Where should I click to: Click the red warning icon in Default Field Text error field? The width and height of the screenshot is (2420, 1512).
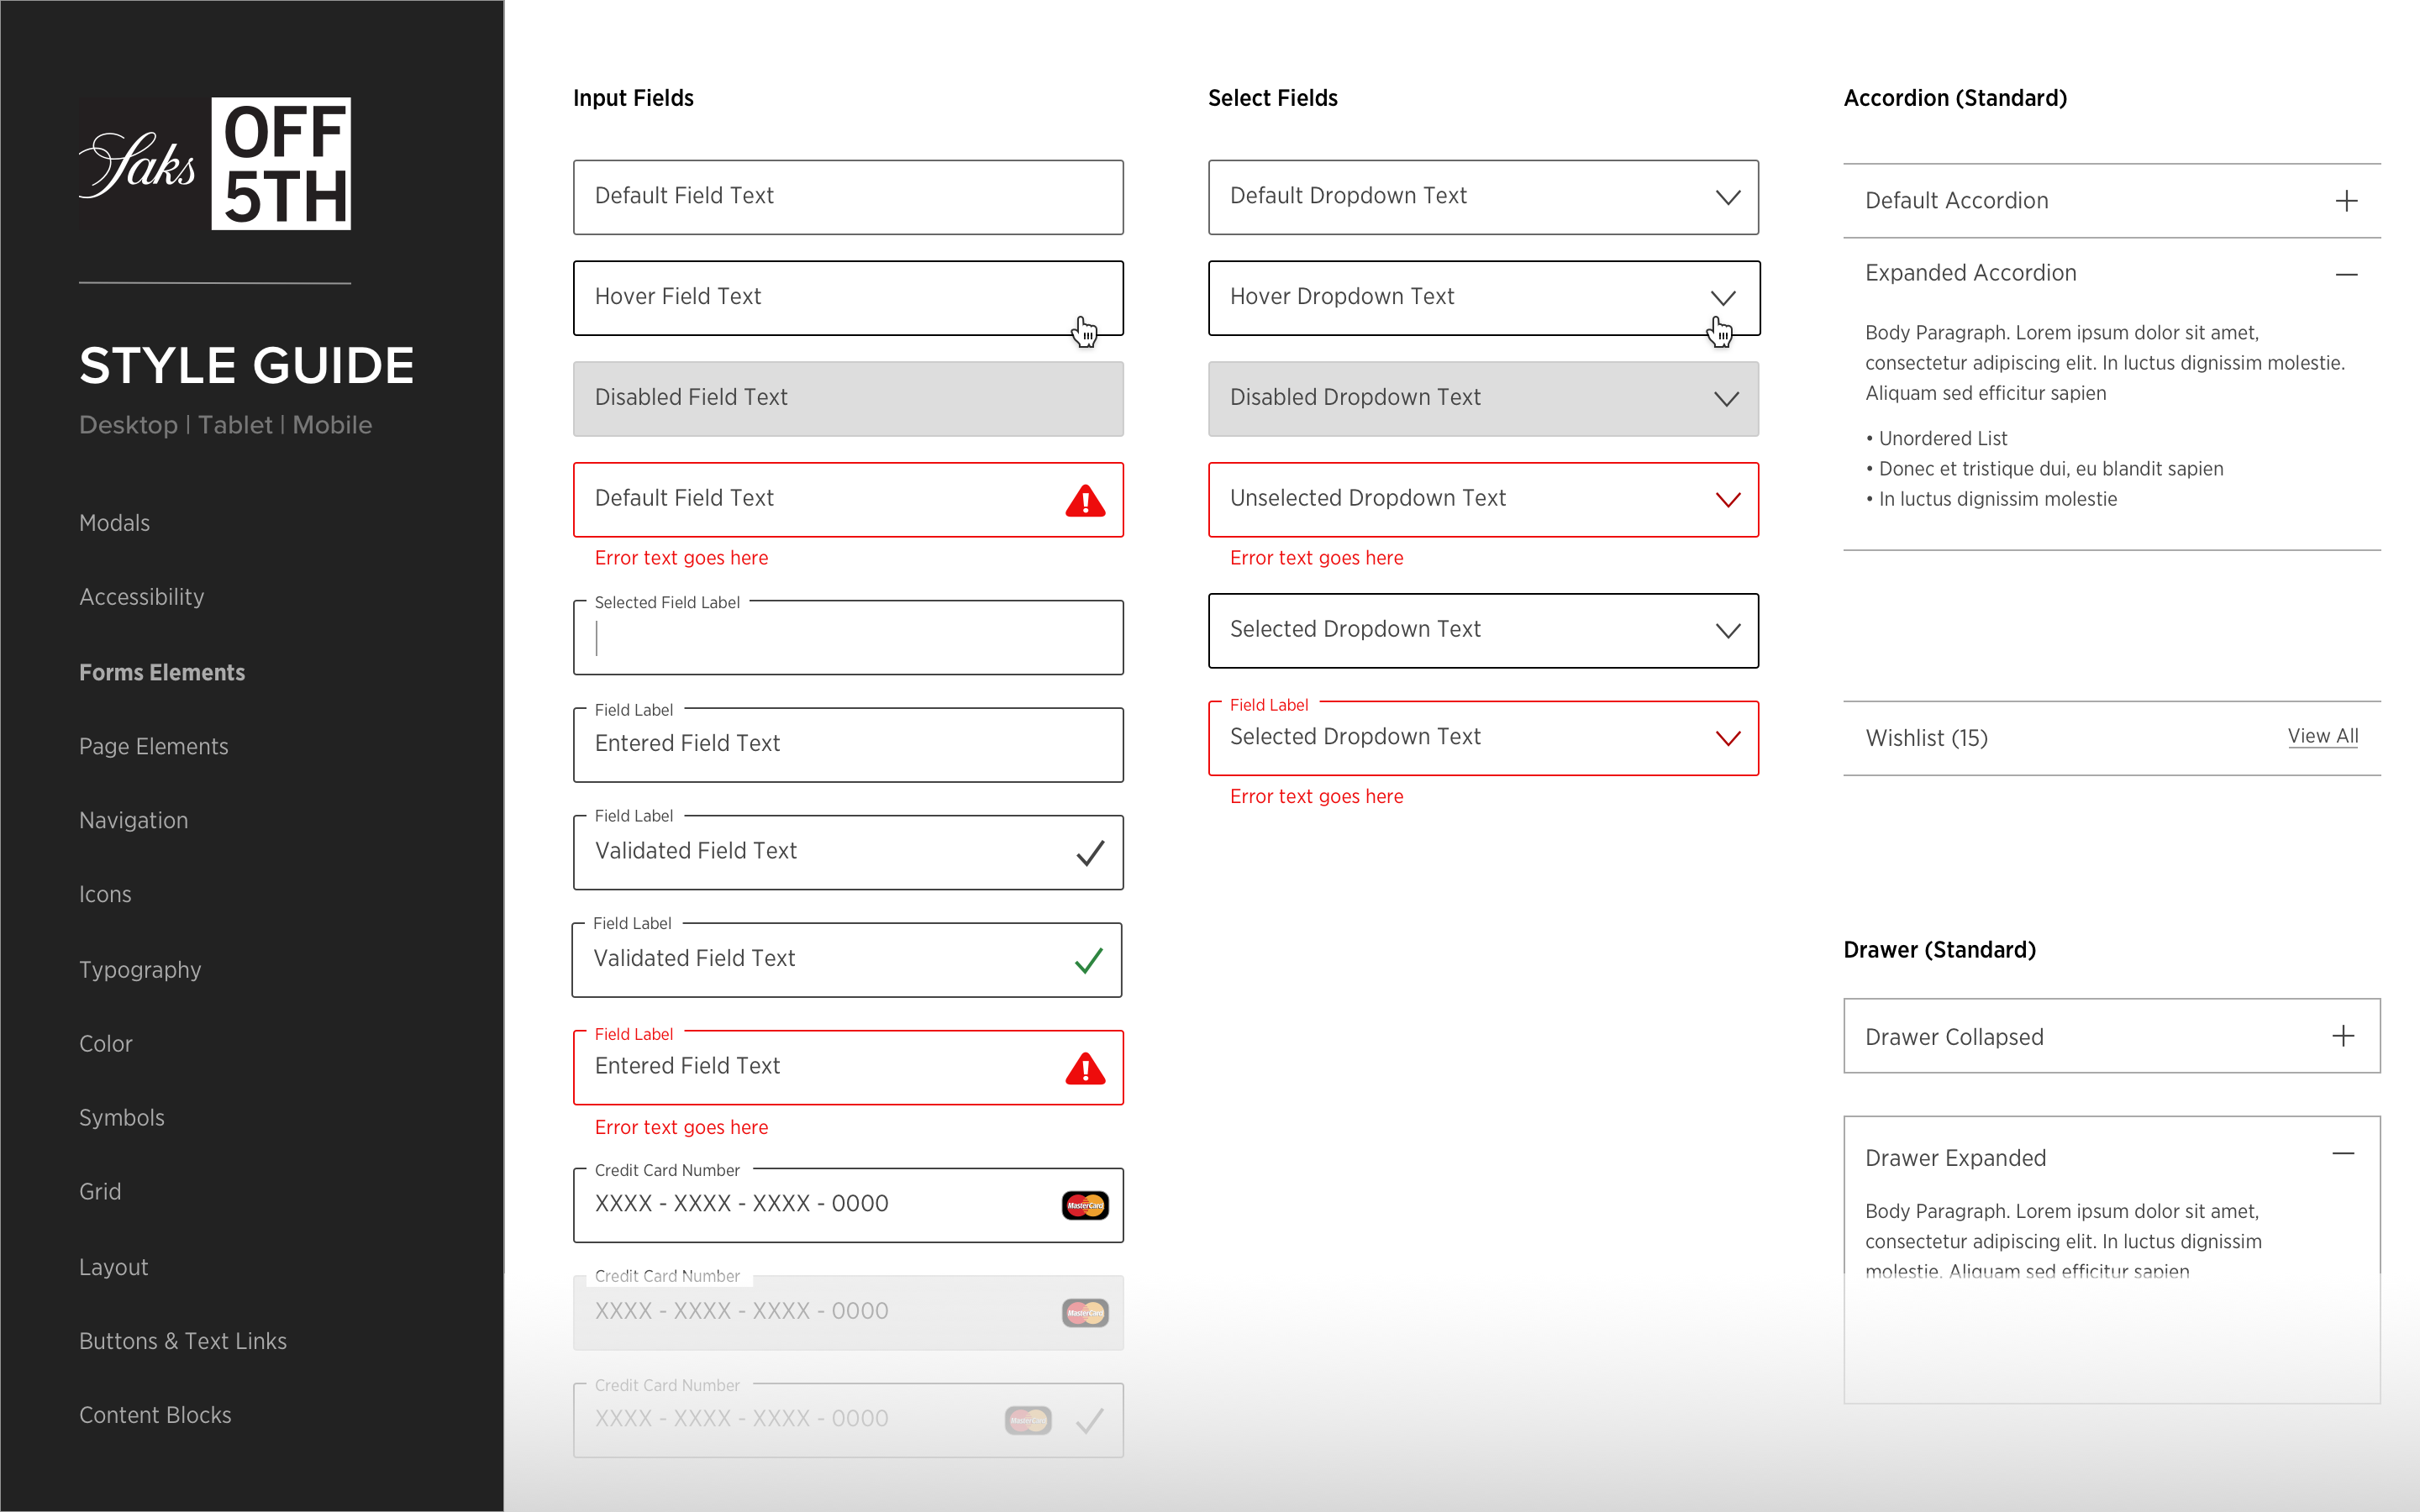[1085, 500]
